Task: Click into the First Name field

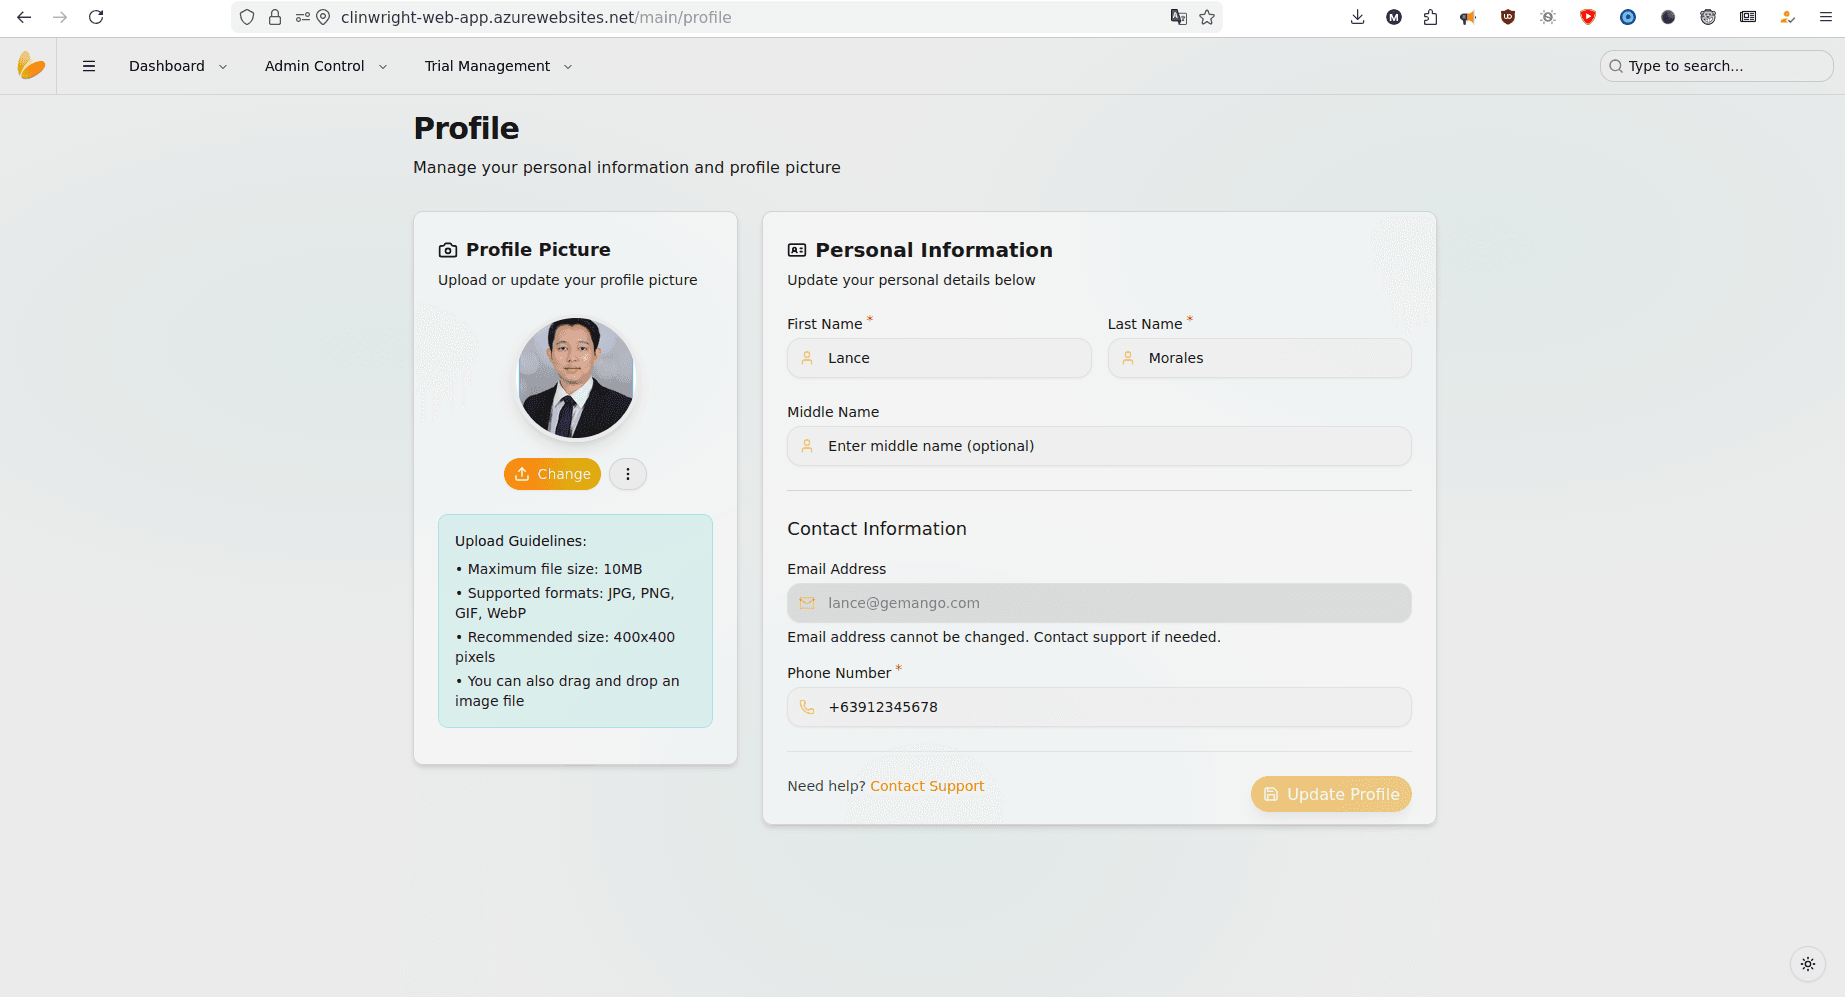Action: point(950,358)
